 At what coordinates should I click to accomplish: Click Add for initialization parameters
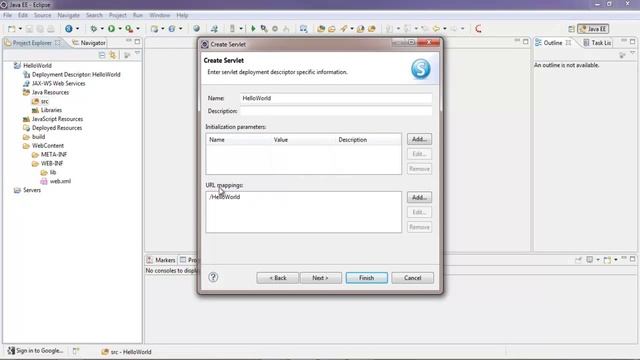419,139
